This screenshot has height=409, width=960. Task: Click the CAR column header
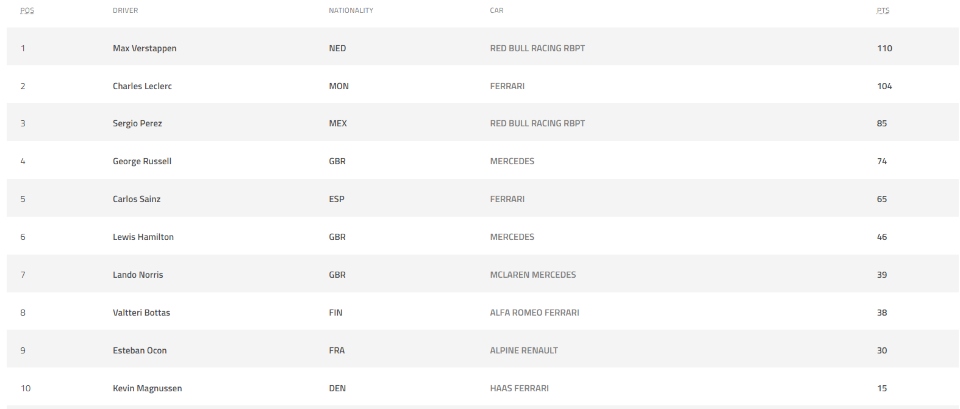point(496,10)
